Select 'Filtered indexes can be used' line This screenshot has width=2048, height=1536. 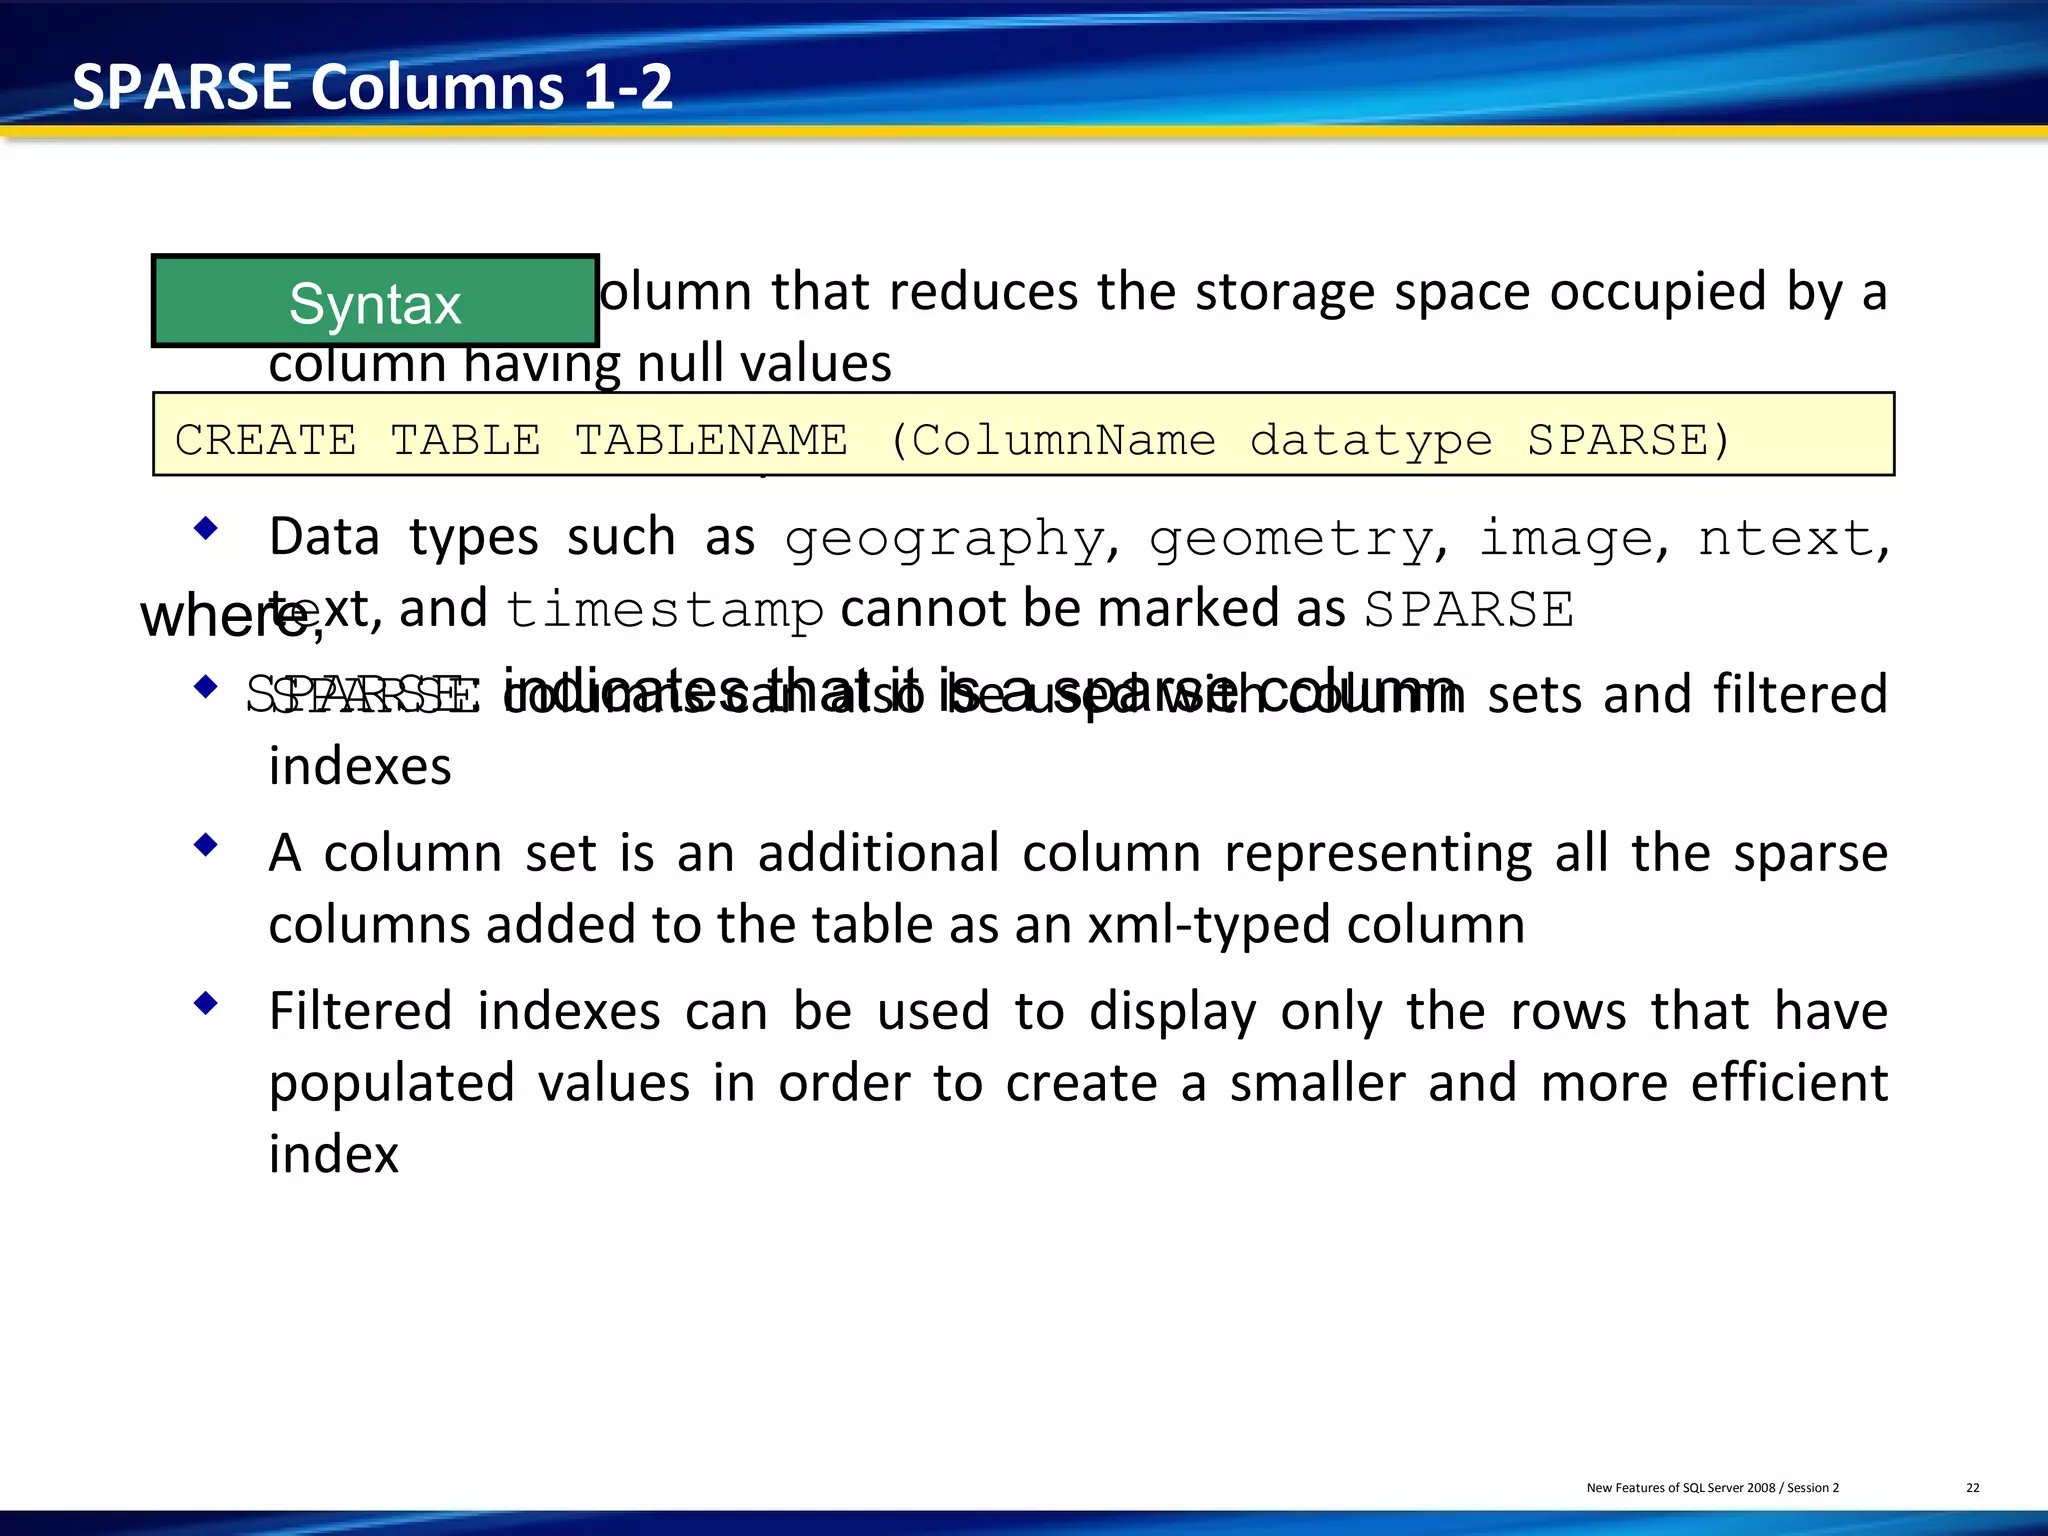point(1078,1011)
